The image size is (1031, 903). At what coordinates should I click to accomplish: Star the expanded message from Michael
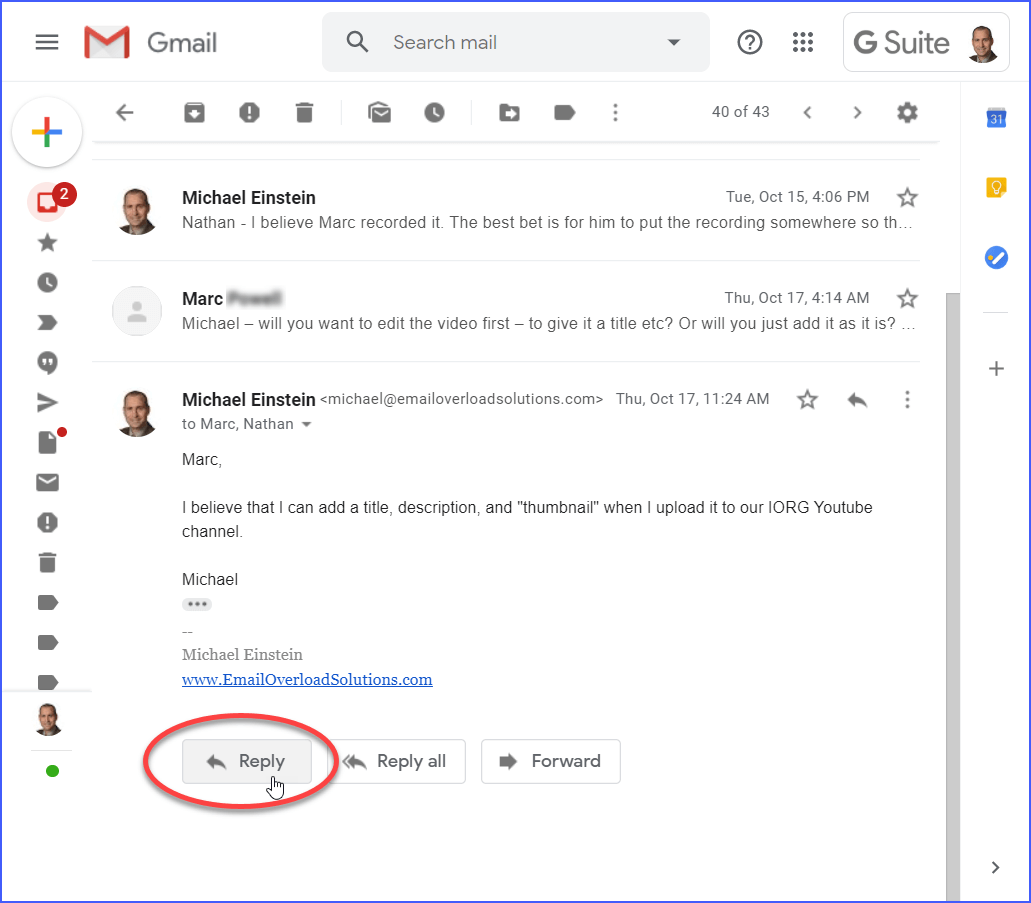807,399
